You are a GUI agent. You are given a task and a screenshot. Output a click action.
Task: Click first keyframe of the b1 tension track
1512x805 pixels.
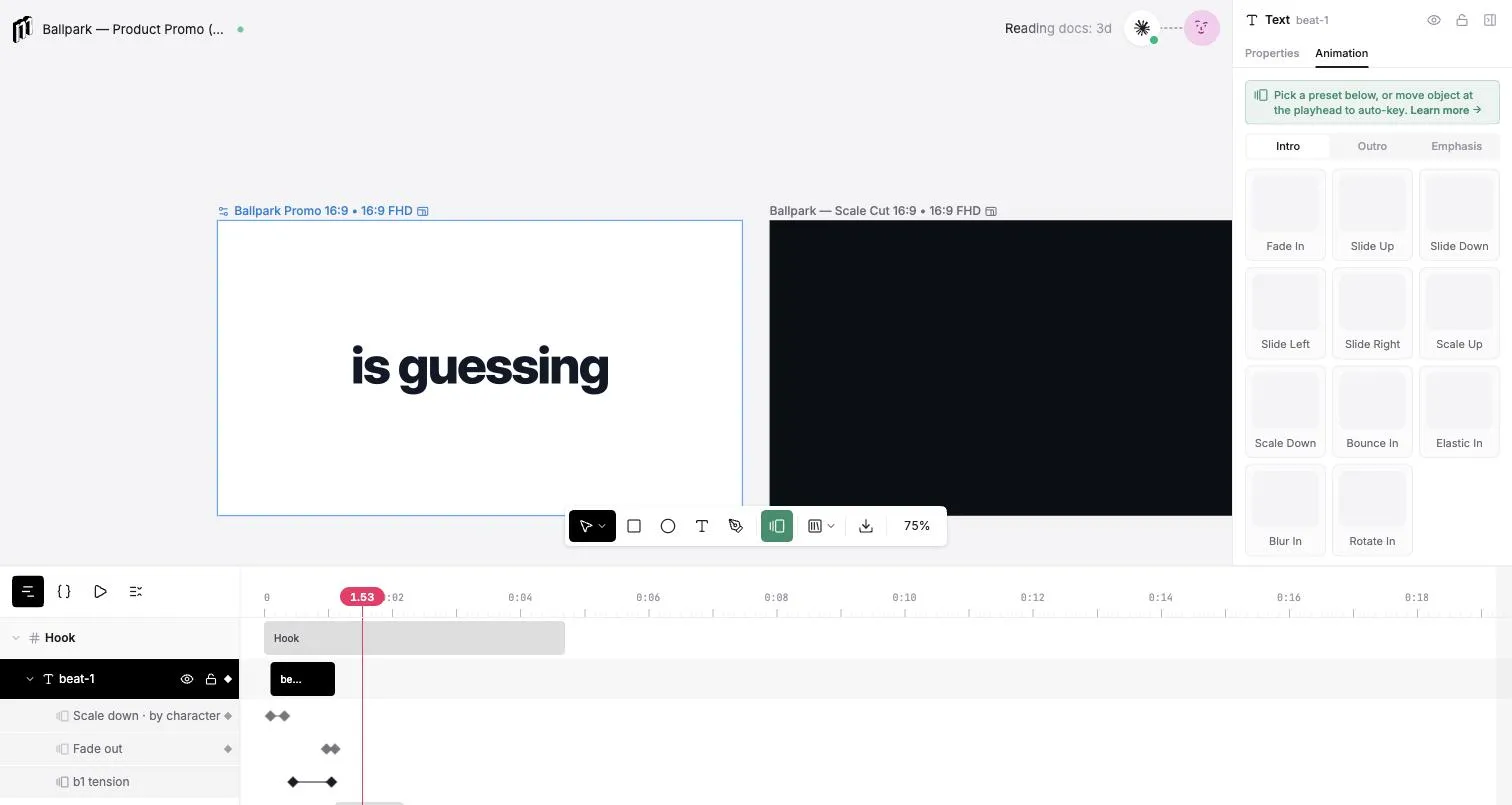point(293,782)
